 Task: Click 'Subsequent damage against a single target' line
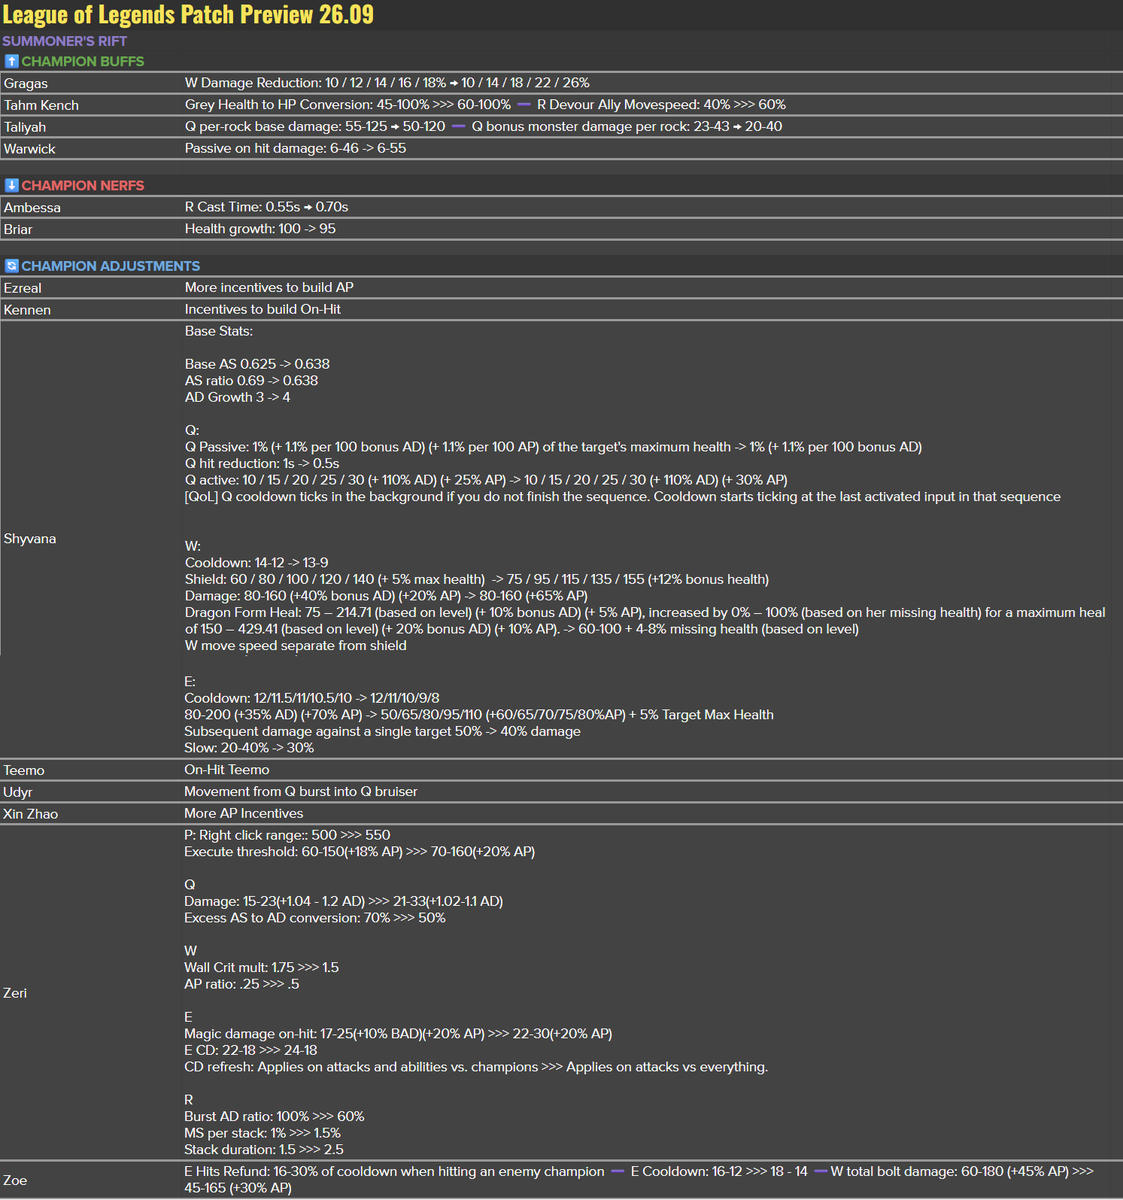click(382, 731)
